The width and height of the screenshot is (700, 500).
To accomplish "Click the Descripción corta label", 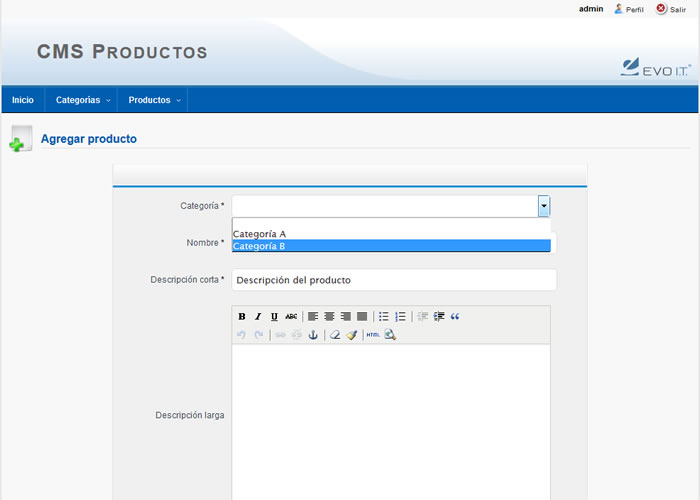I will coord(187,279).
